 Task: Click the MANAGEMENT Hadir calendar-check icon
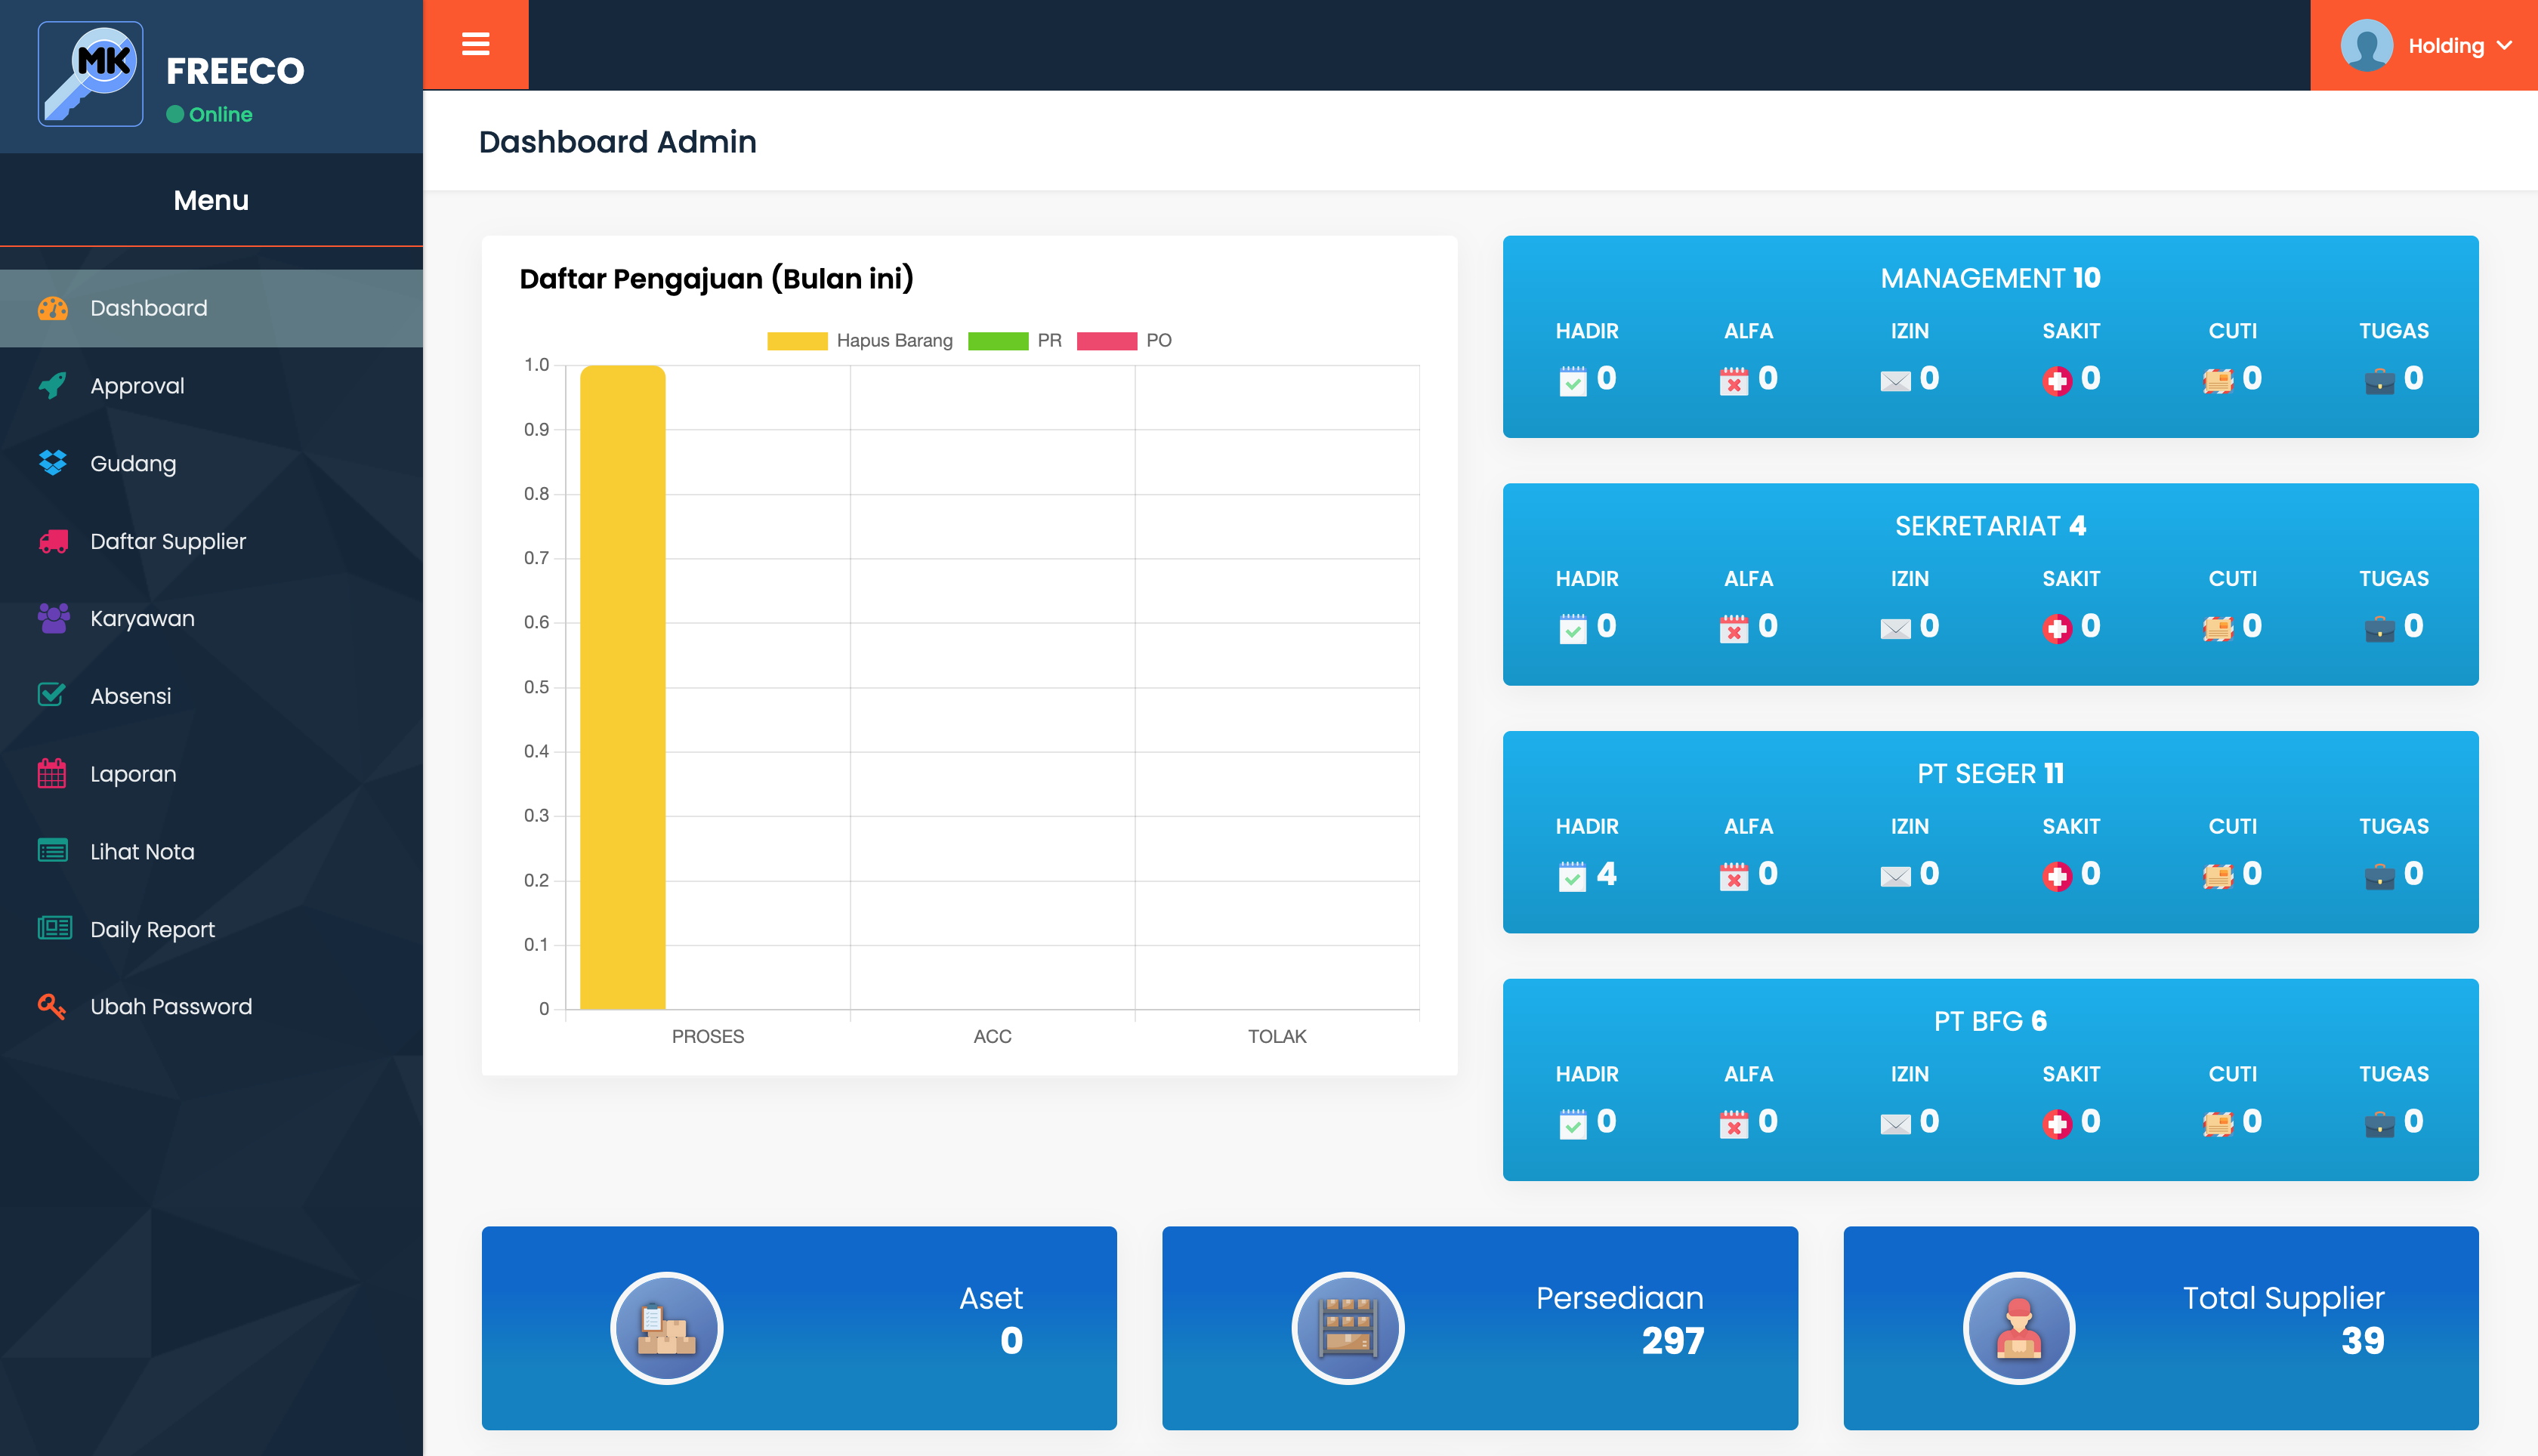click(x=1572, y=380)
